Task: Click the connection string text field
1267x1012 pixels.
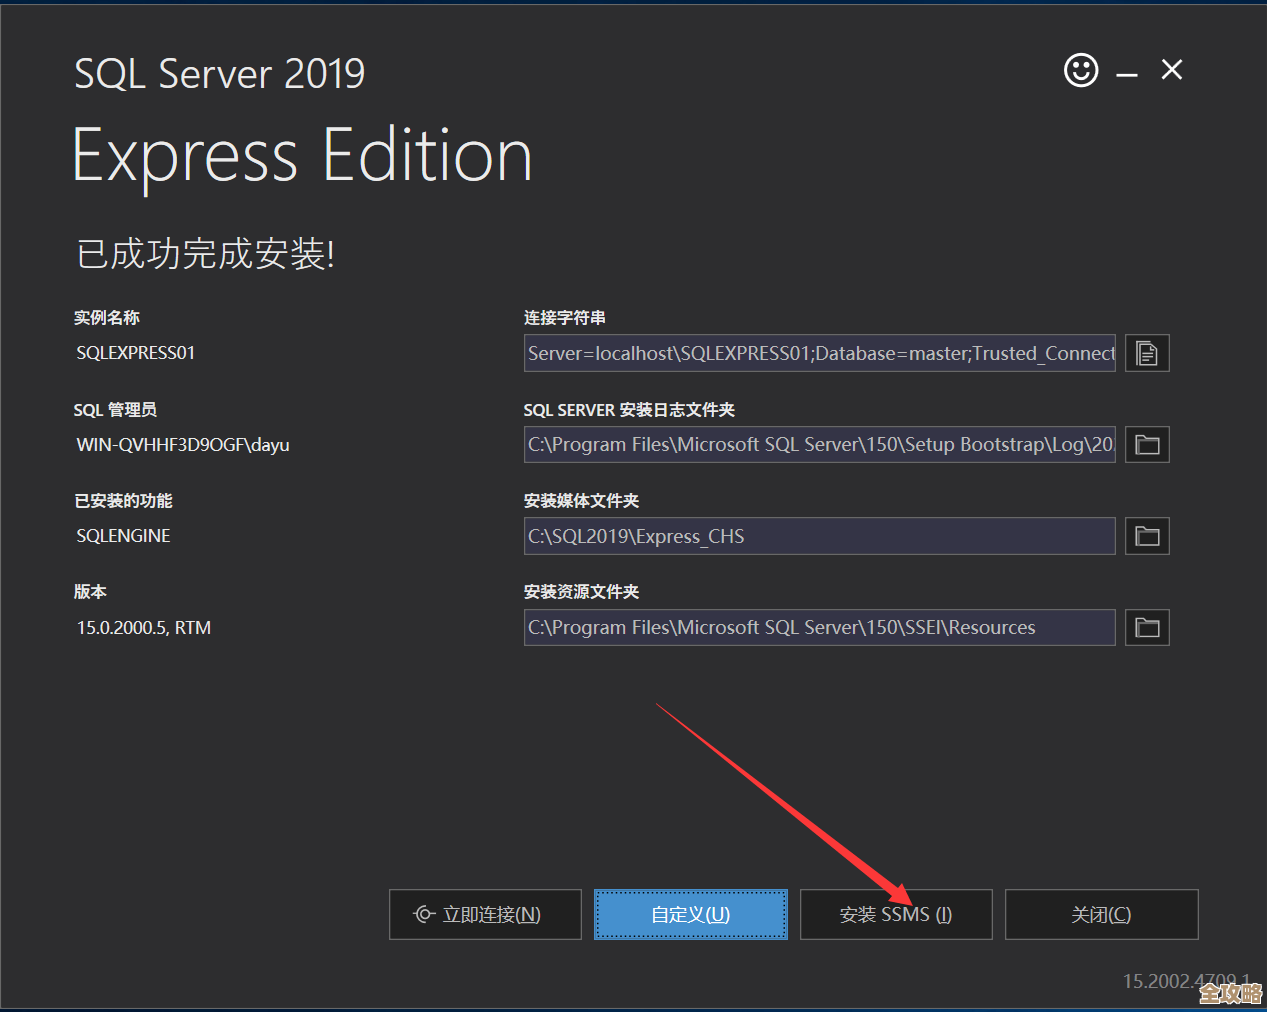Action: [x=819, y=353]
